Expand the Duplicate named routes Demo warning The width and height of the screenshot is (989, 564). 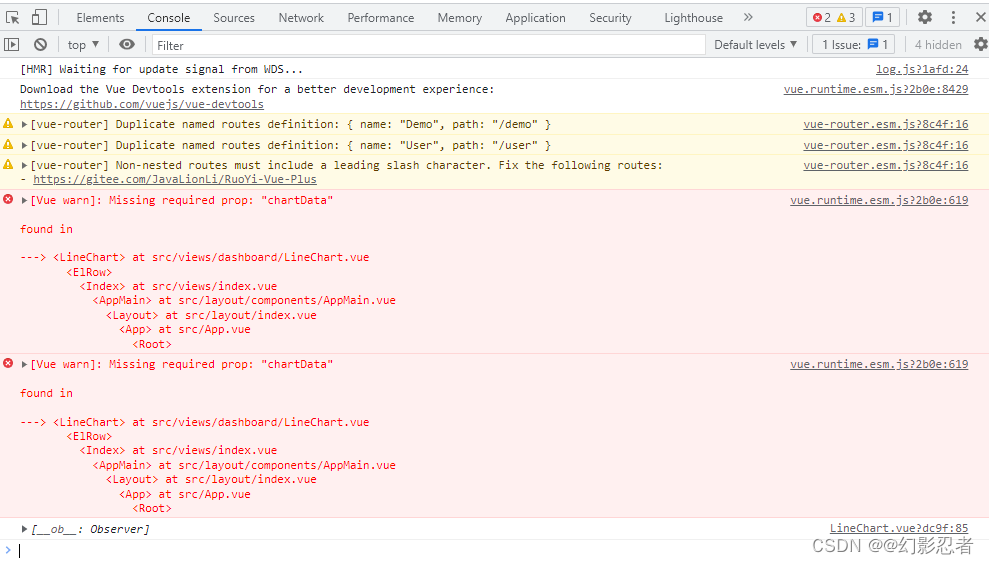(x=24, y=124)
